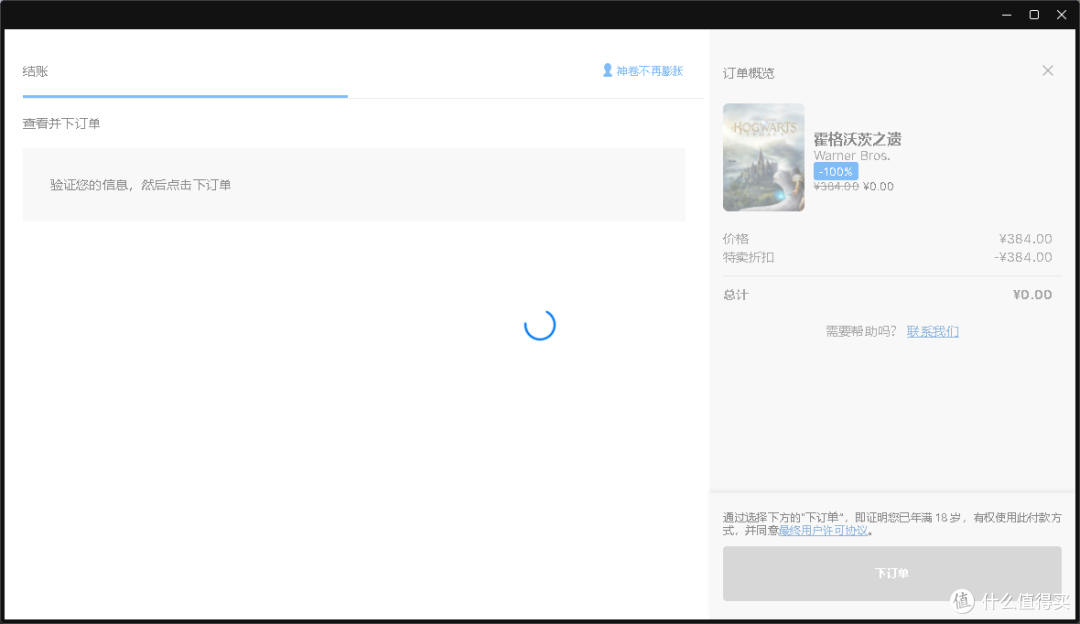Click the account name 神卷不再膨胀
This screenshot has height=624, width=1080.
pyautogui.click(x=650, y=71)
